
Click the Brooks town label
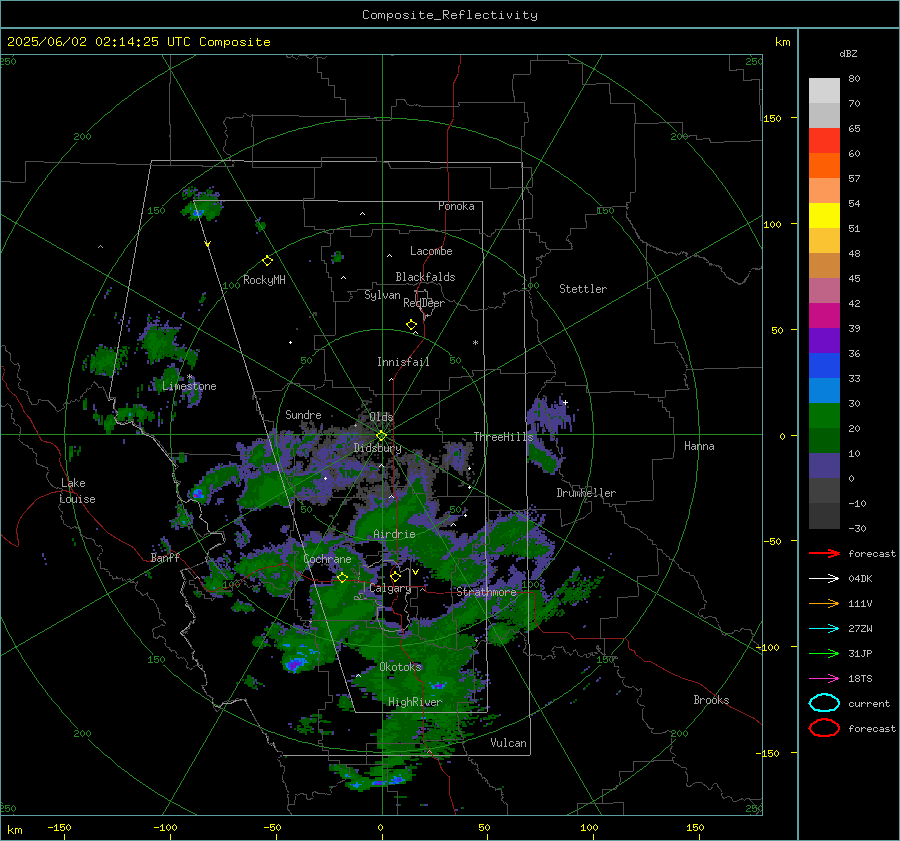click(x=711, y=700)
